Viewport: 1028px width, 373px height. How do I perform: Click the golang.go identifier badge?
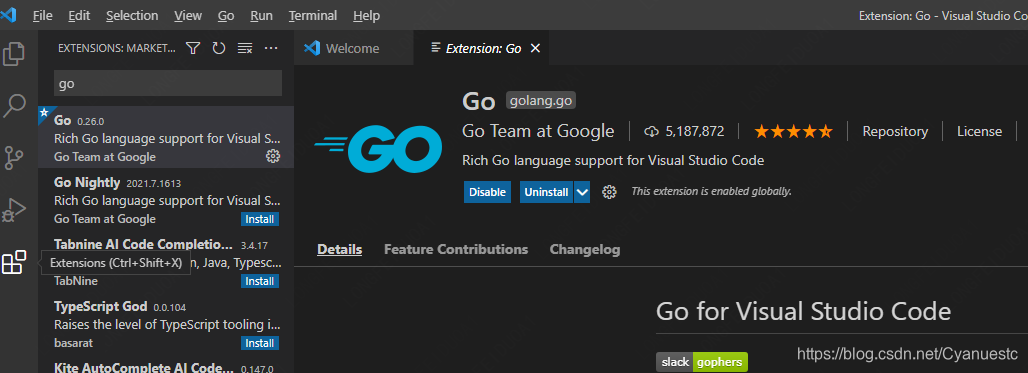tap(541, 101)
